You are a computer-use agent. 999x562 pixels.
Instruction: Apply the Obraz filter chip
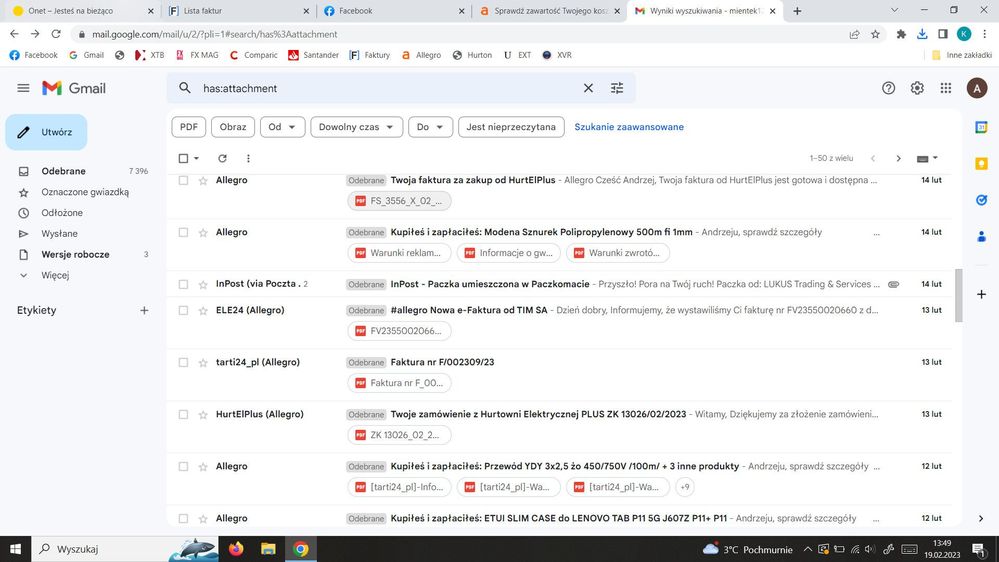click(233, 127)
